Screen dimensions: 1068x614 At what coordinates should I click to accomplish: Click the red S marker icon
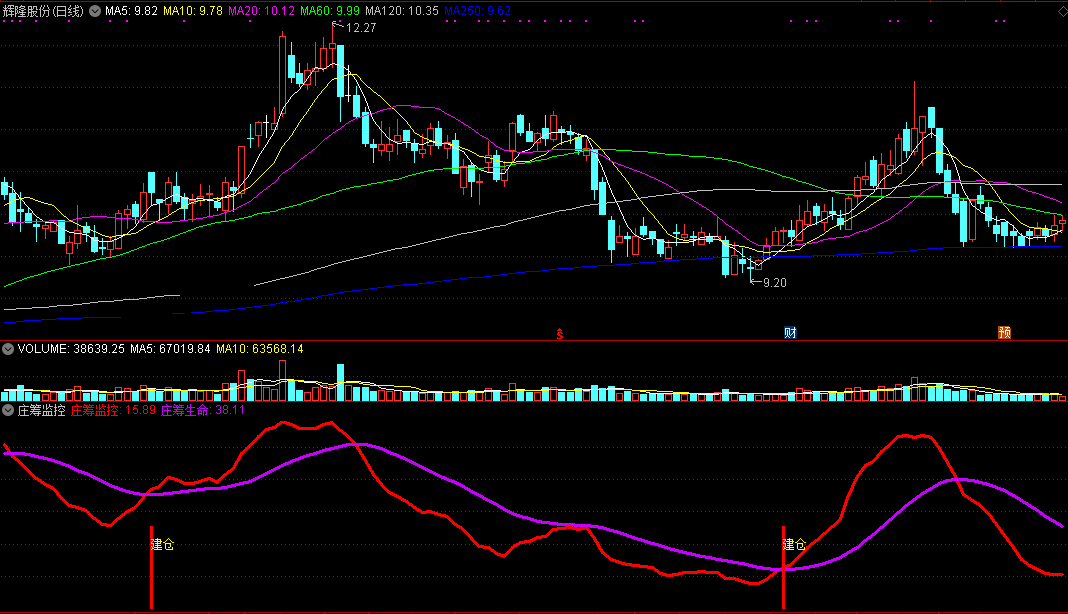[x=559, y=333]
